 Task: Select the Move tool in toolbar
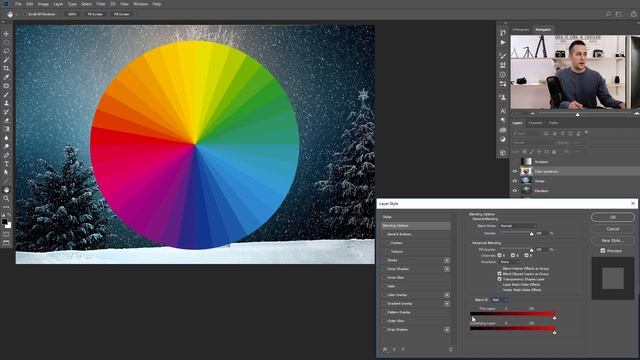coord(6,34)
